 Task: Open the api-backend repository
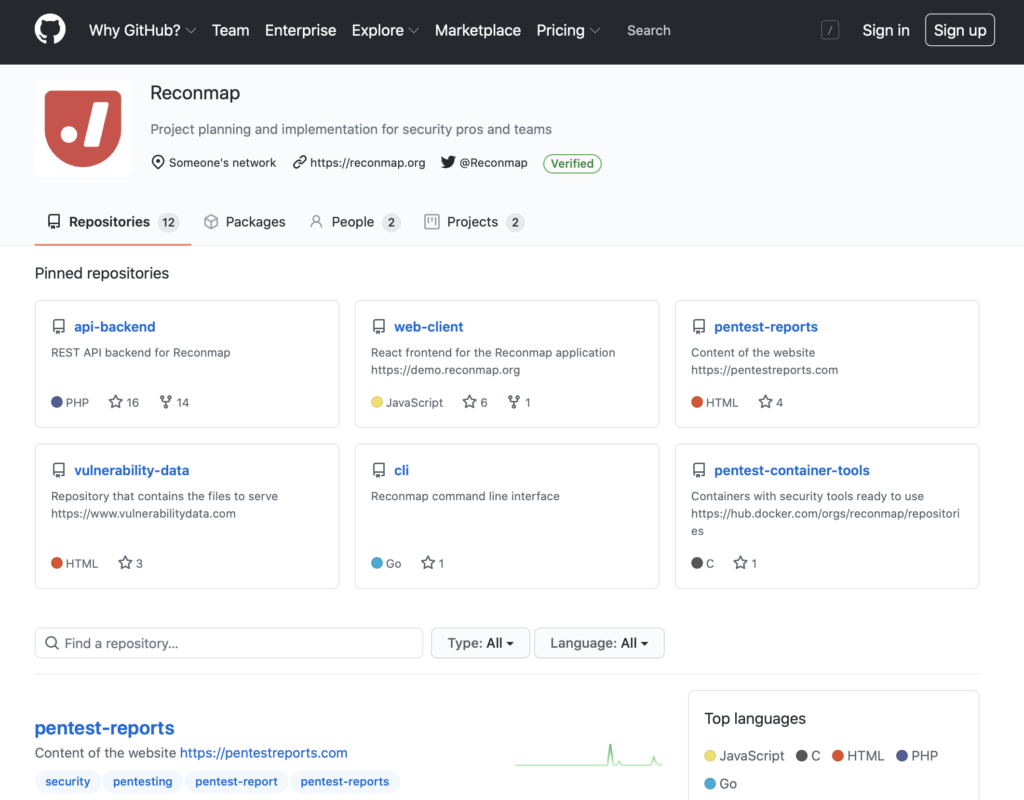click(114, 327)
